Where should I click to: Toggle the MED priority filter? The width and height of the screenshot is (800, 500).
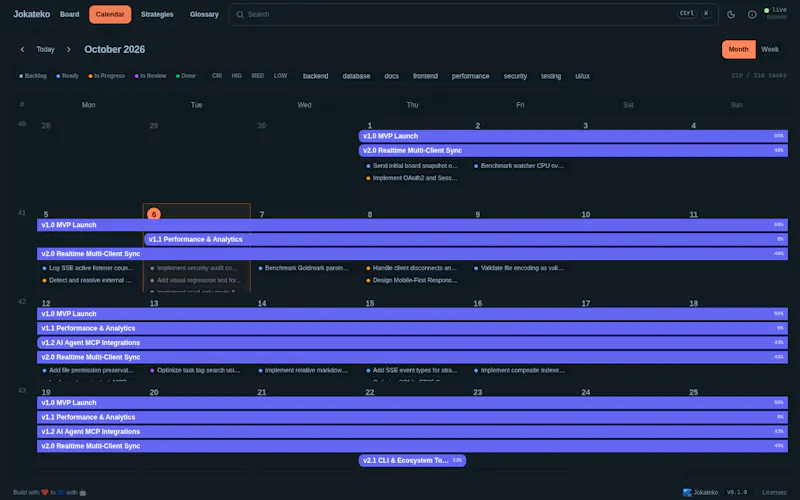(258, 76)
